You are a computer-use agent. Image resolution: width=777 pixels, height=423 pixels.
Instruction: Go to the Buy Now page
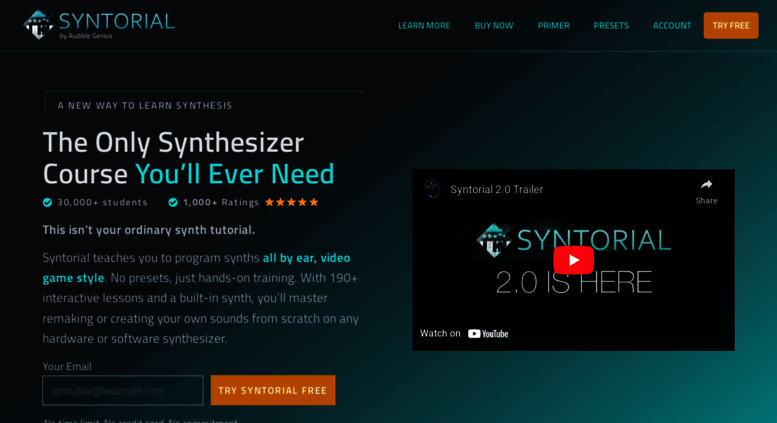pyautogui.click(x=494, y=26)
